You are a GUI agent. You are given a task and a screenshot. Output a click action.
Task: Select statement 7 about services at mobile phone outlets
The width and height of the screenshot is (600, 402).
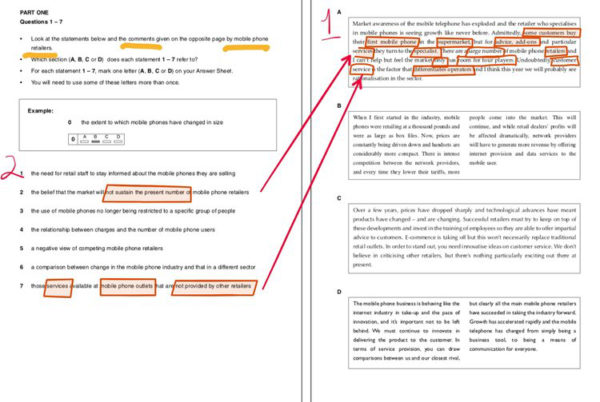pos(141,286)
